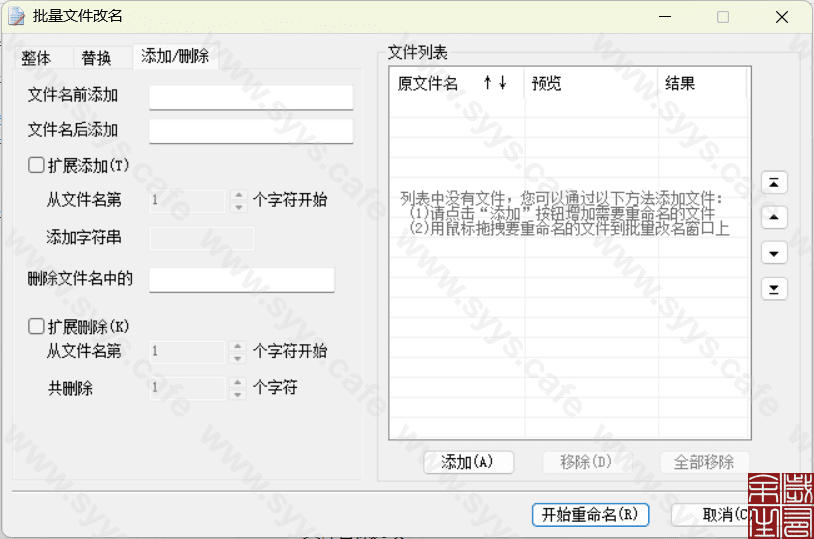Switch to the 整体 tab
This screenshot has width=814, height=539.
36,58
